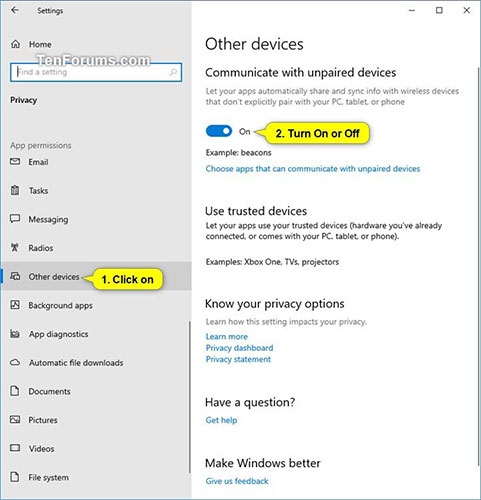
Task: Open the Privacy dashboard link
Action: 239,348
